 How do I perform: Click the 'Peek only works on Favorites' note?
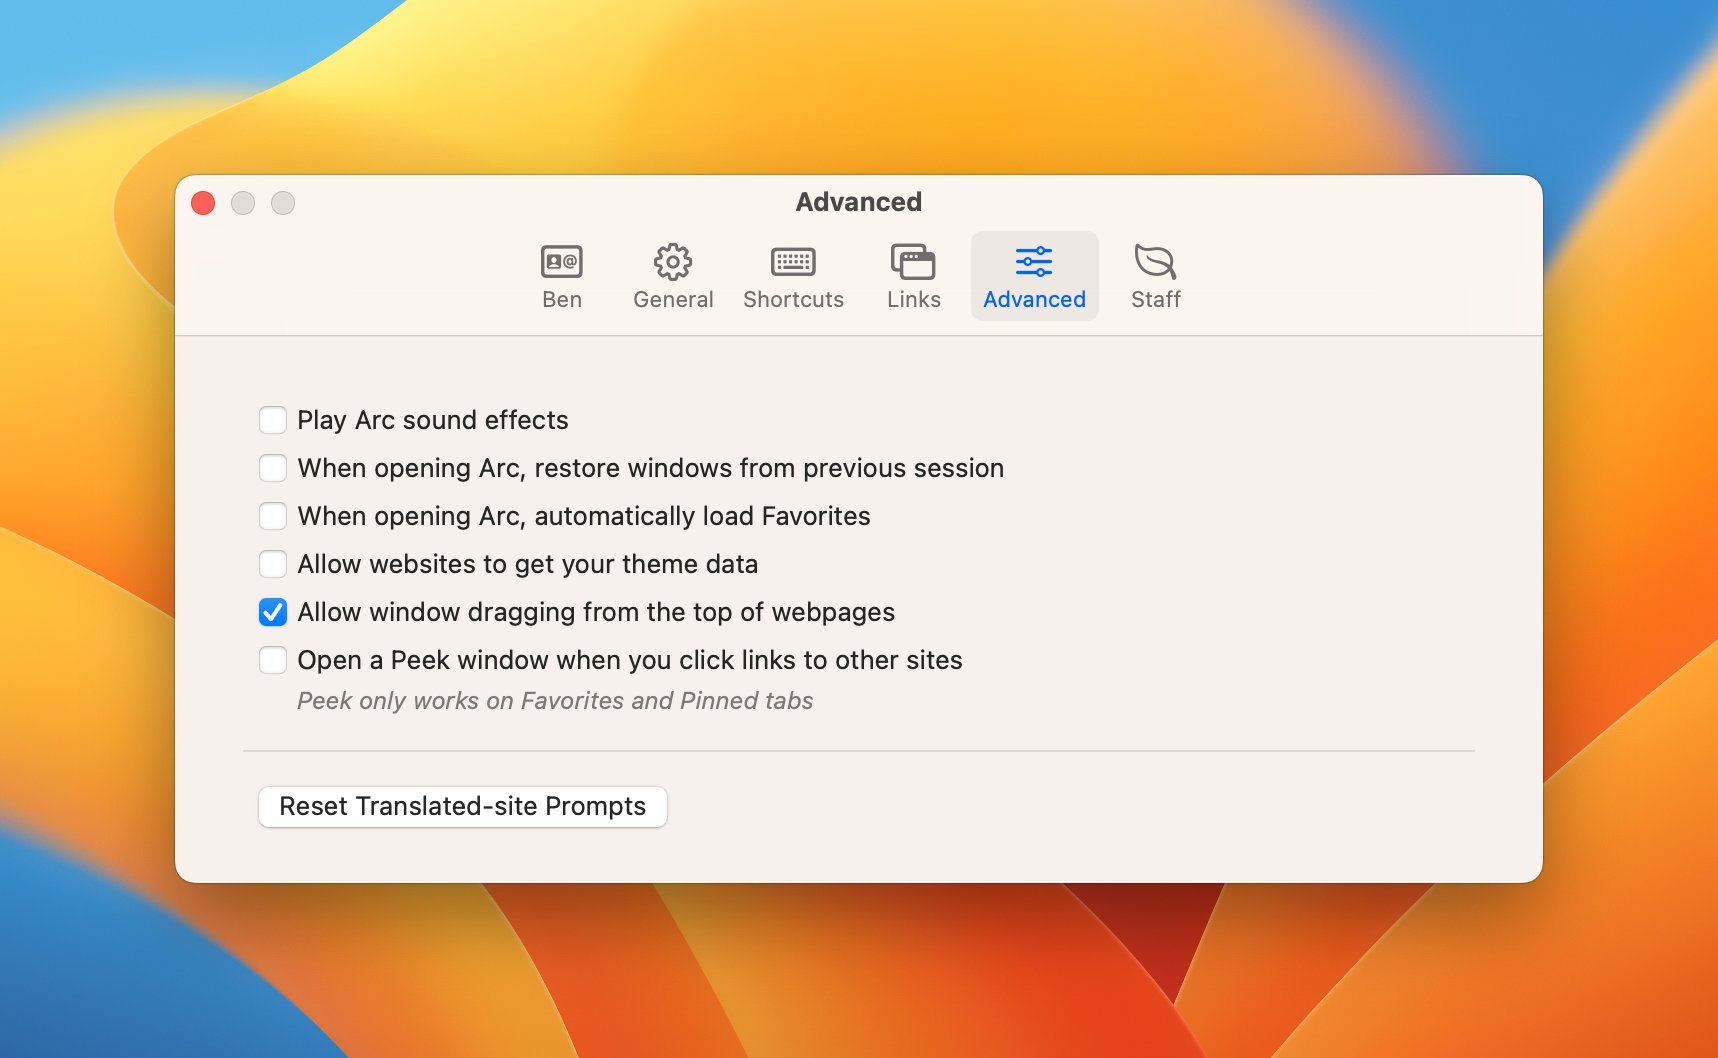[555, 701]
